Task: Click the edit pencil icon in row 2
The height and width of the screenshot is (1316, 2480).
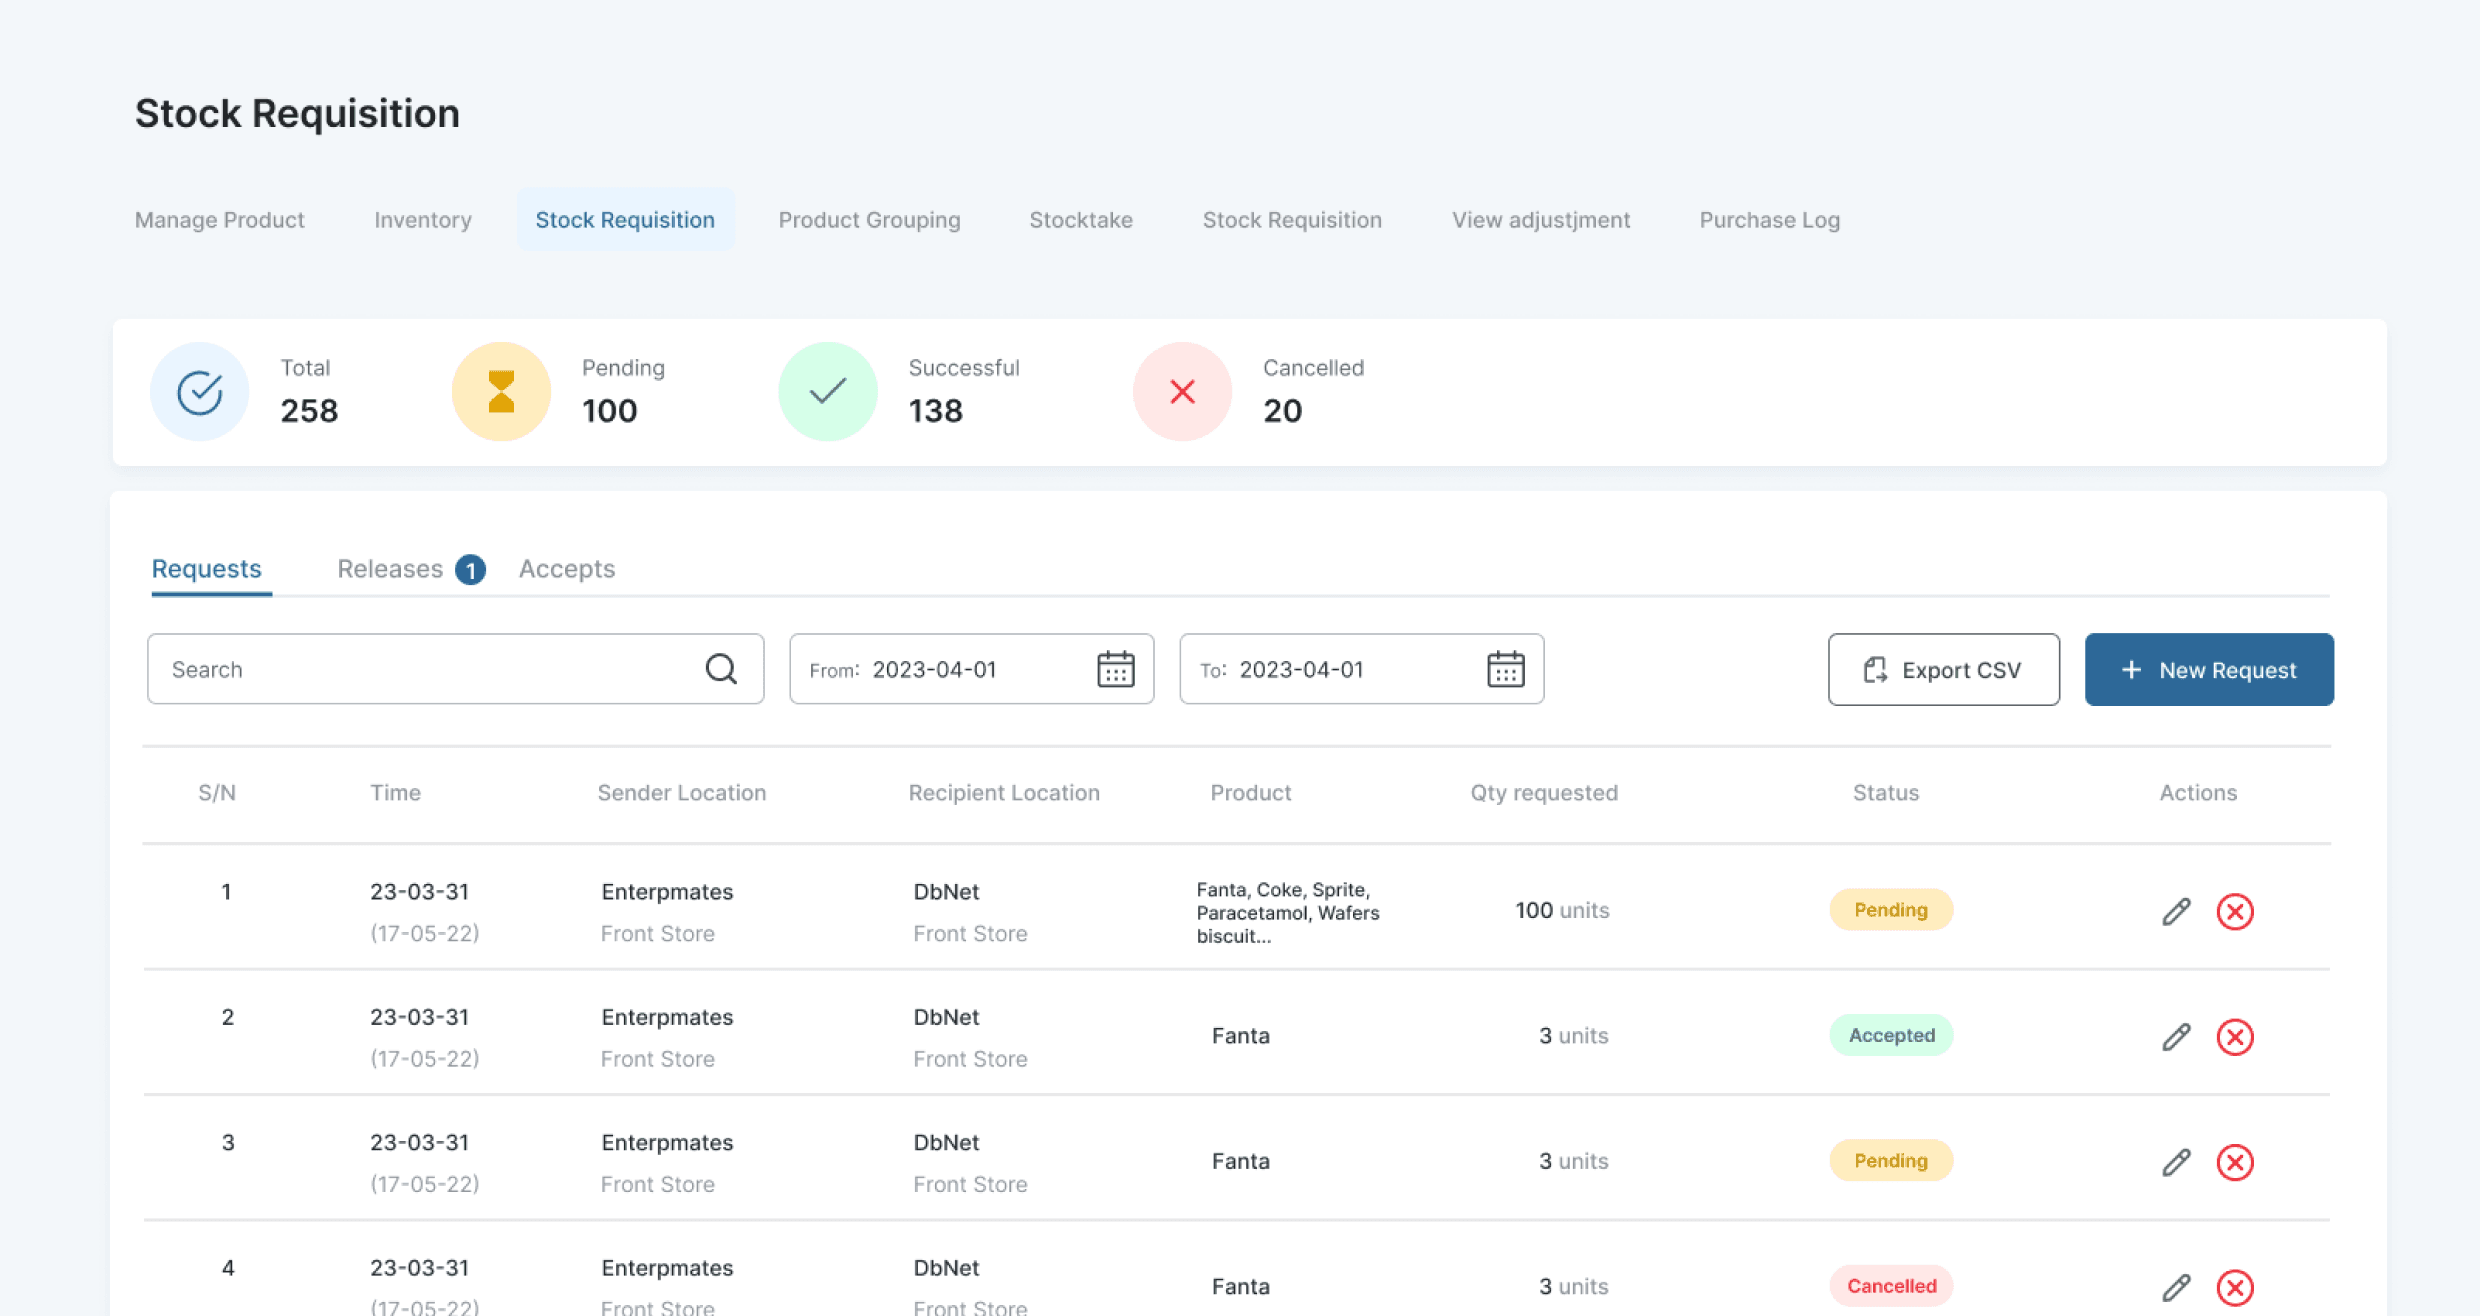Action: tap(2176, 1037)
